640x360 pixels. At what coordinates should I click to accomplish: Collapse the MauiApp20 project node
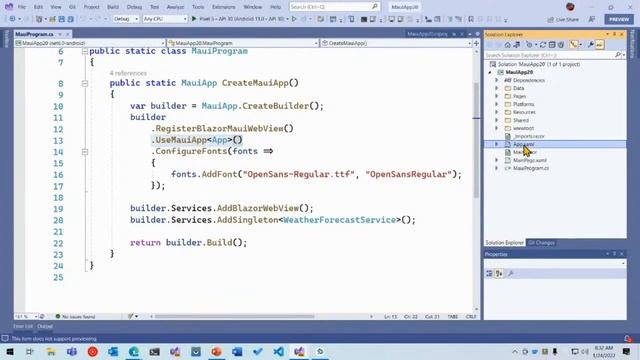click(490, 72)
